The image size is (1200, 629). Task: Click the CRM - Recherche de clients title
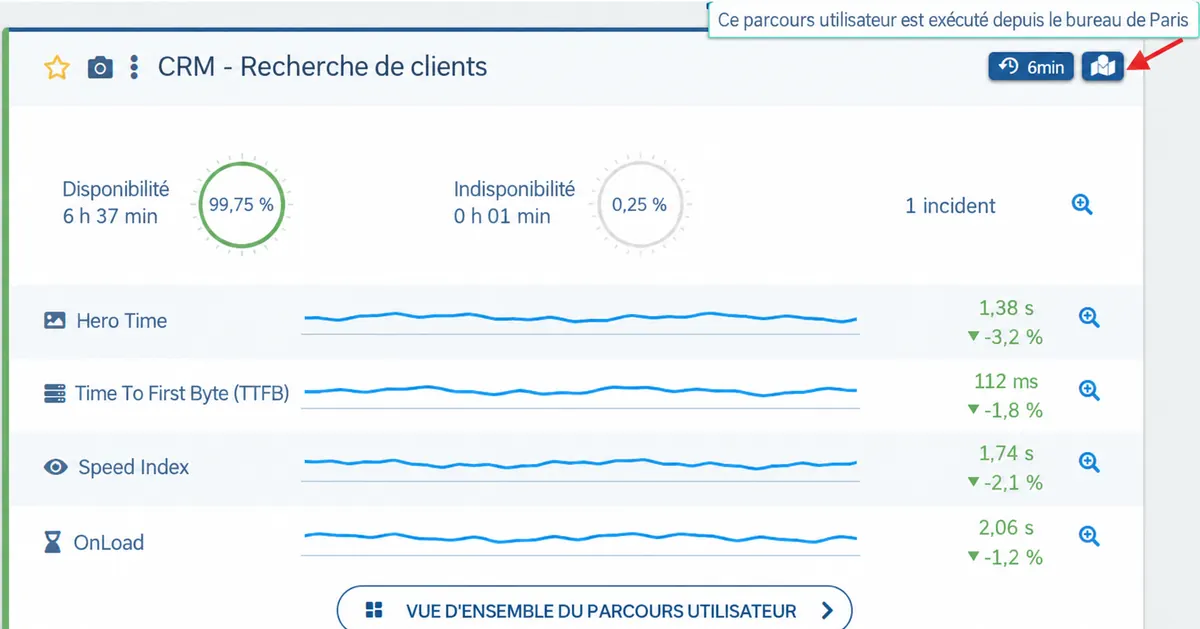(x=323, y=67)
